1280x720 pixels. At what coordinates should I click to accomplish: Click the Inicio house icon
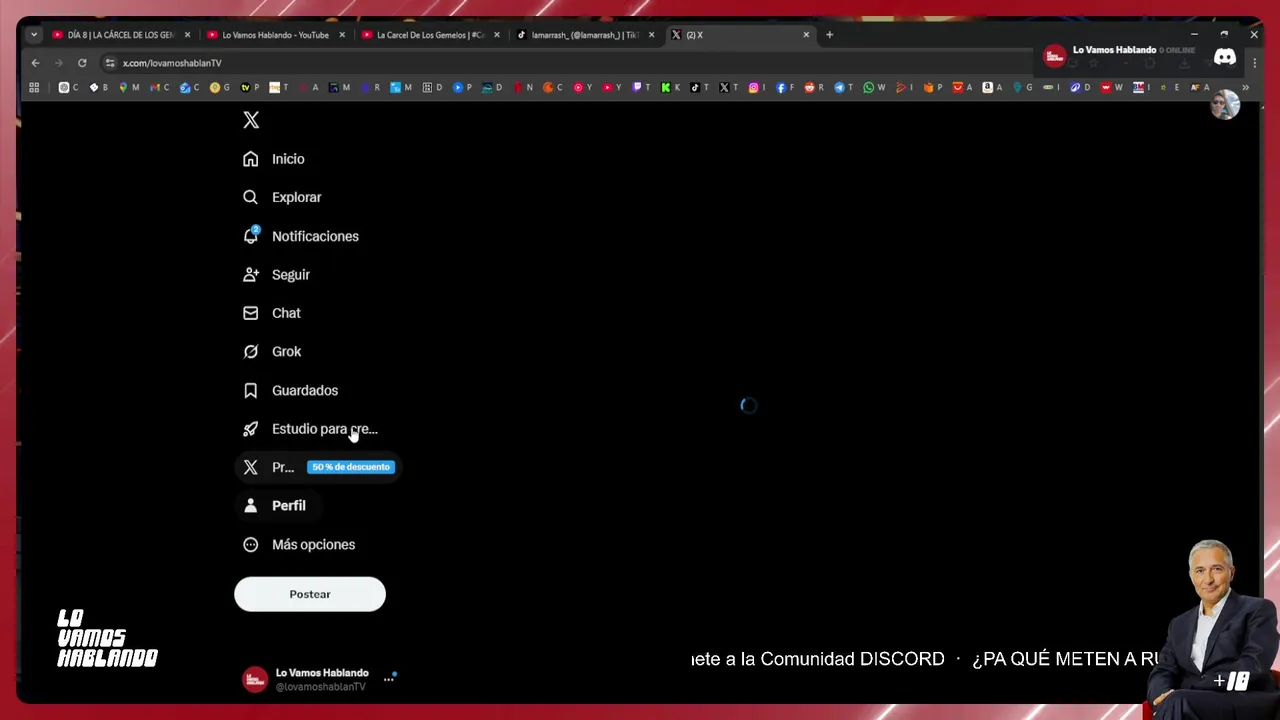250,159
